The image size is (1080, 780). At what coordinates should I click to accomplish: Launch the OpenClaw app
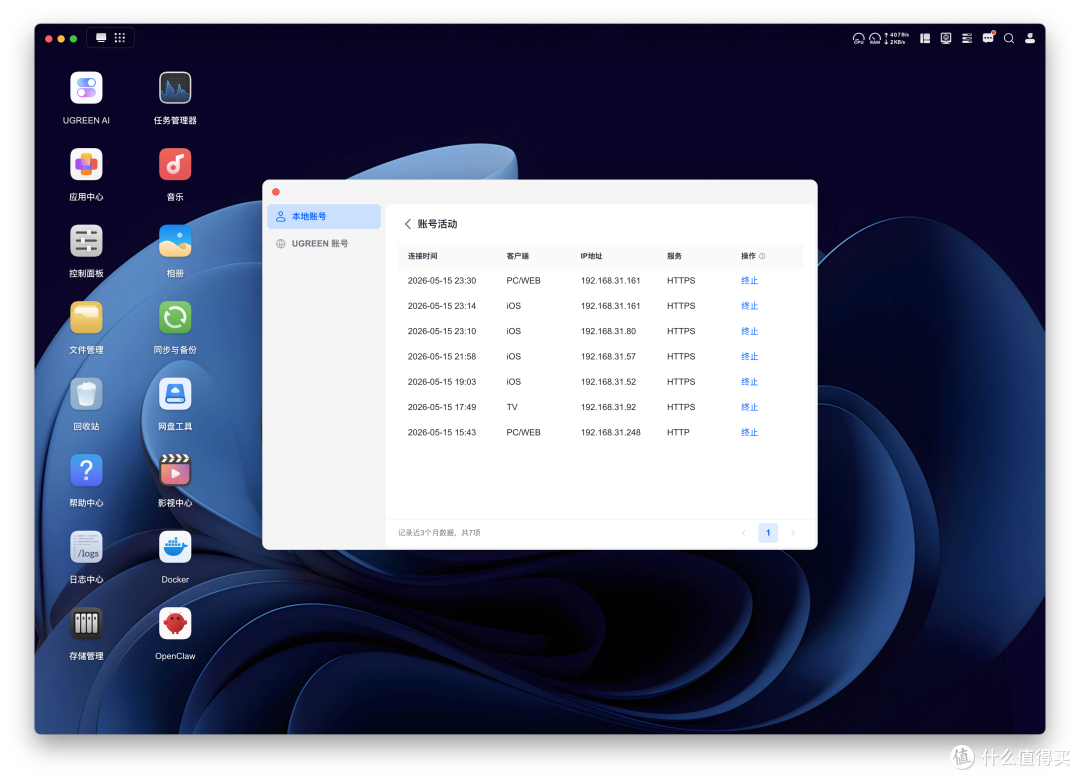tap(175, 624)
